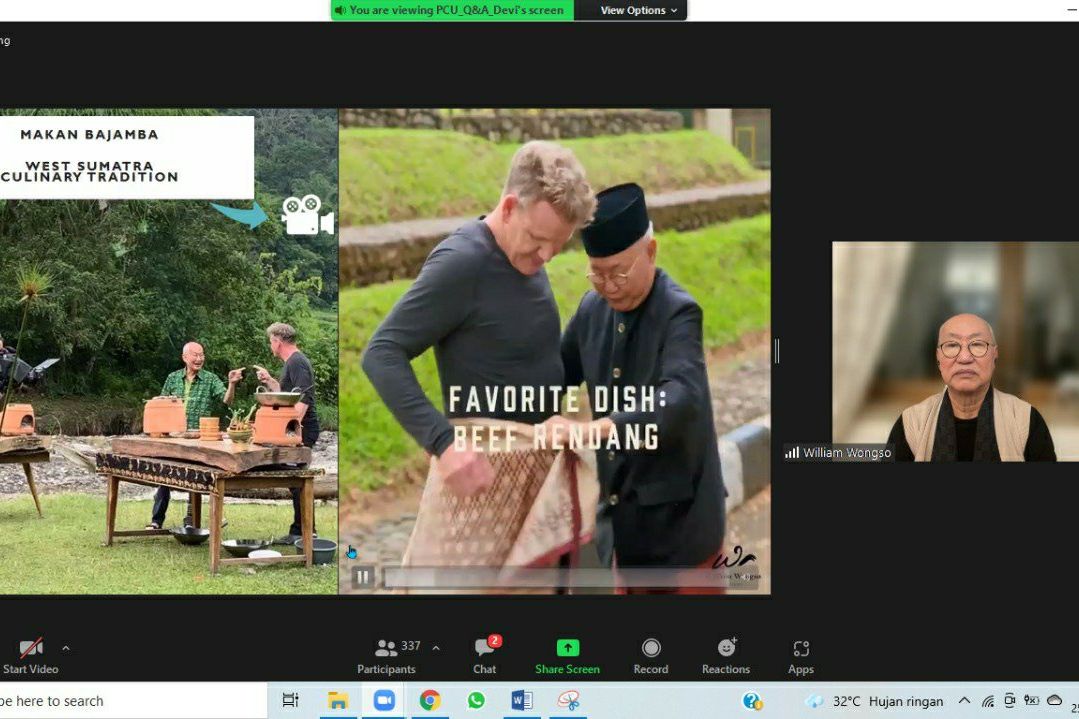Pause the playing Beef Rendang video
The width and height of the screenshot is (1079, 719).
coord(363,577)
